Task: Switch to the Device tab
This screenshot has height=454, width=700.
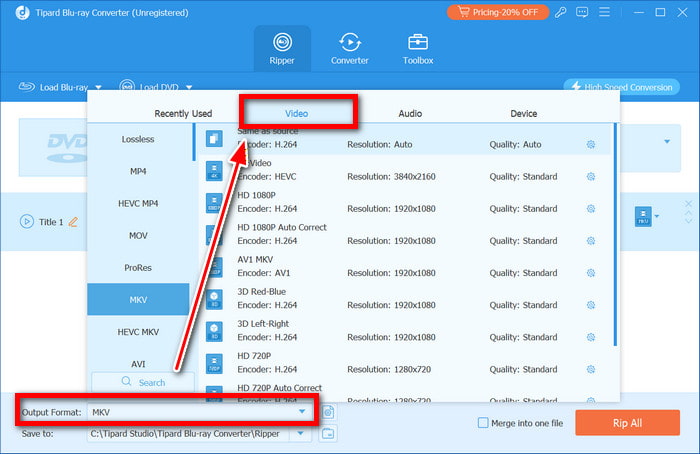Action: click(523, 114)
